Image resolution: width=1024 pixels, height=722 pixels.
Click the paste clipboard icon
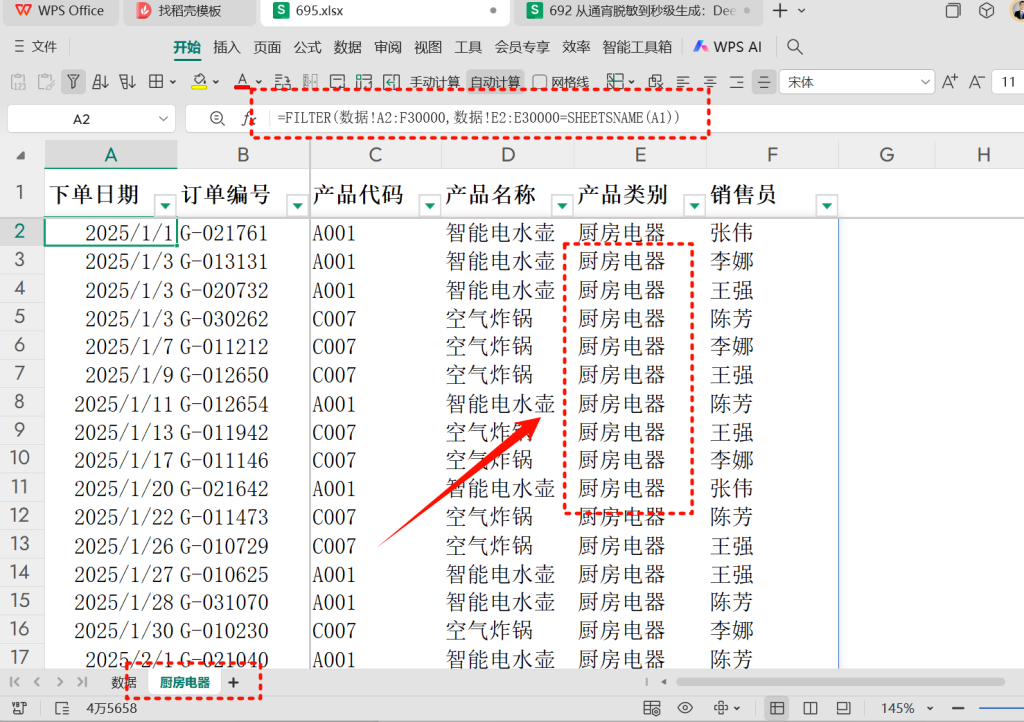(x=46, y=82)
